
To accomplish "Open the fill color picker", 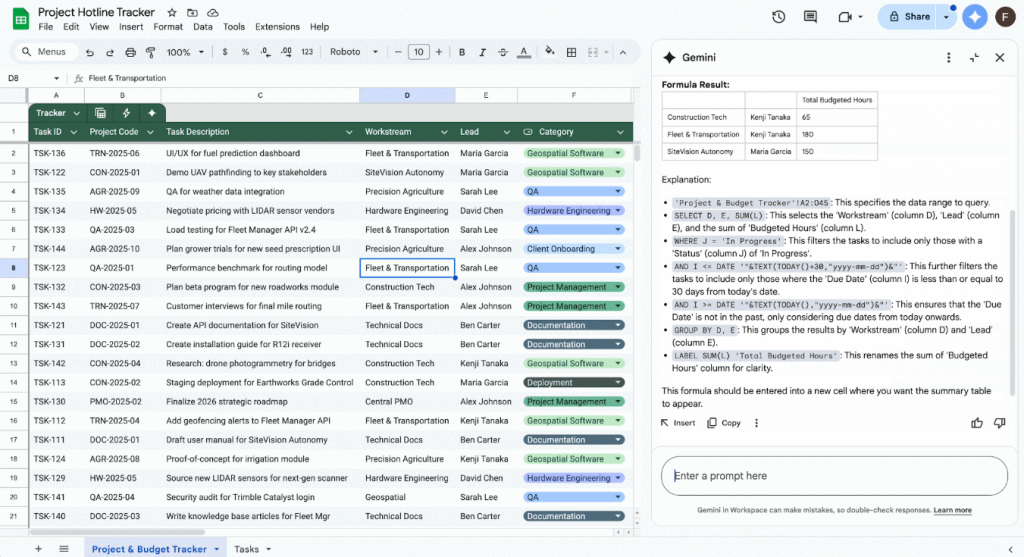I will [x=550, y=52].
